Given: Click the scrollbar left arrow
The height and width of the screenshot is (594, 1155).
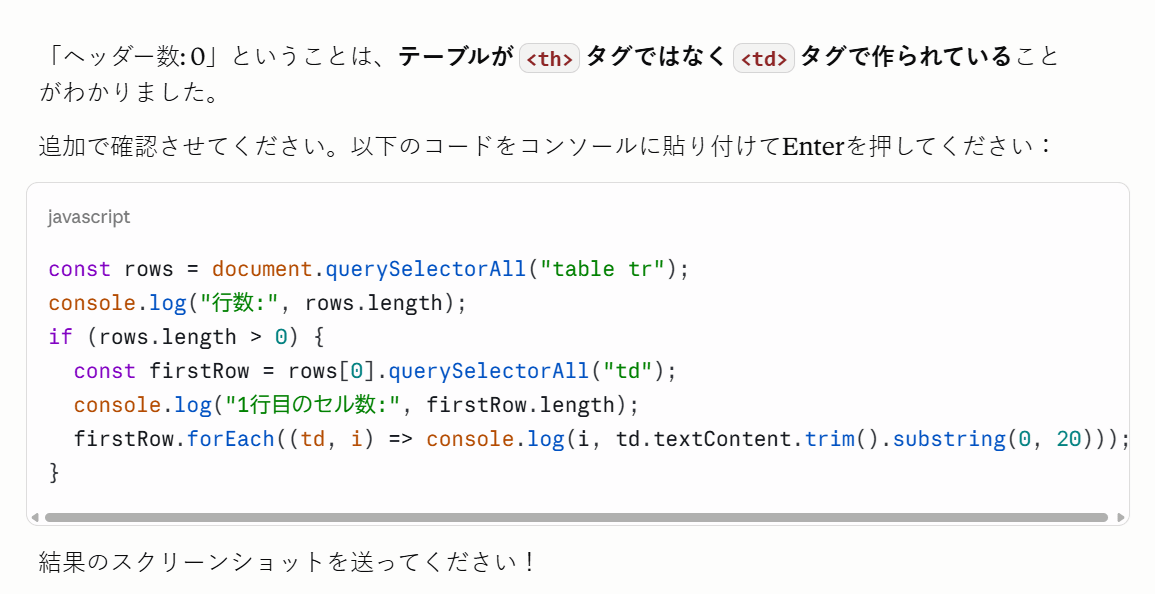Looking at the screenshot, I should [35, 517].
